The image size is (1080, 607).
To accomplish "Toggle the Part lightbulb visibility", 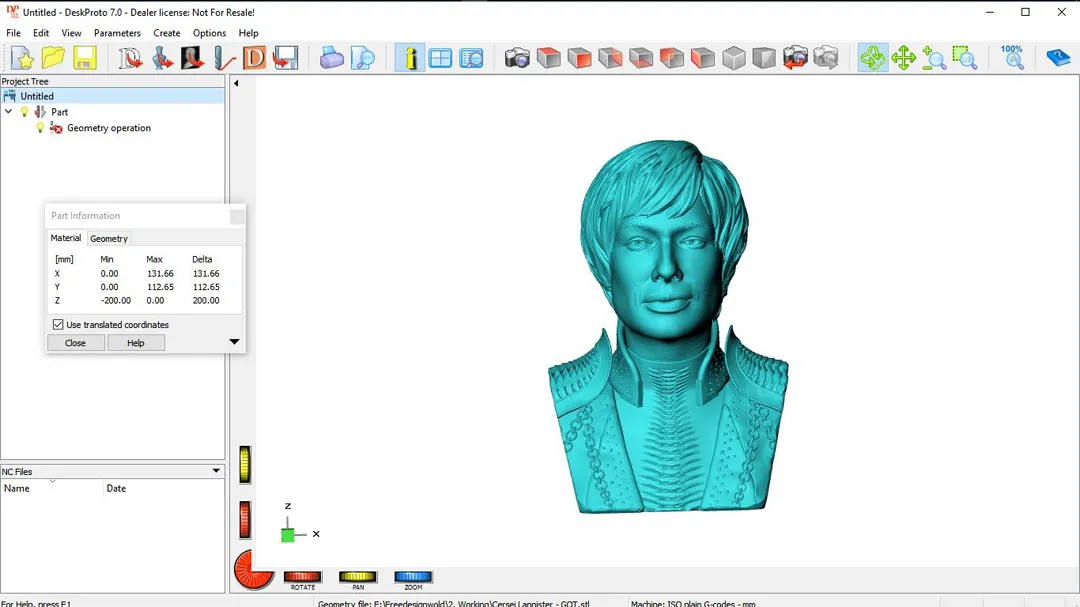I will [x=24, y=112].
